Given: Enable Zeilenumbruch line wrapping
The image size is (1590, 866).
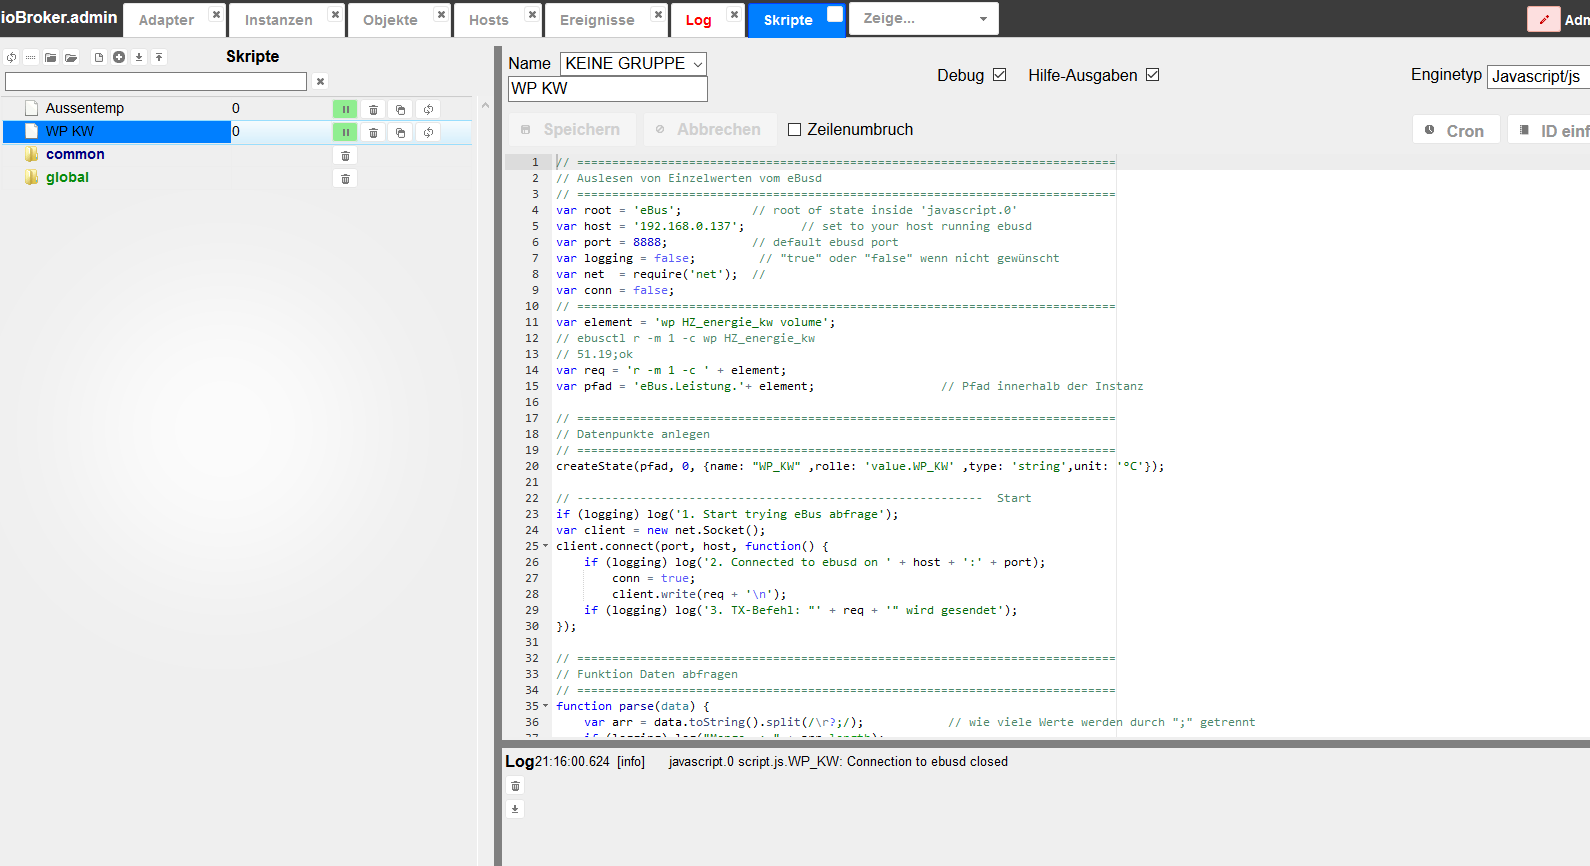Looking at the screenshot, I should (795, 129).
